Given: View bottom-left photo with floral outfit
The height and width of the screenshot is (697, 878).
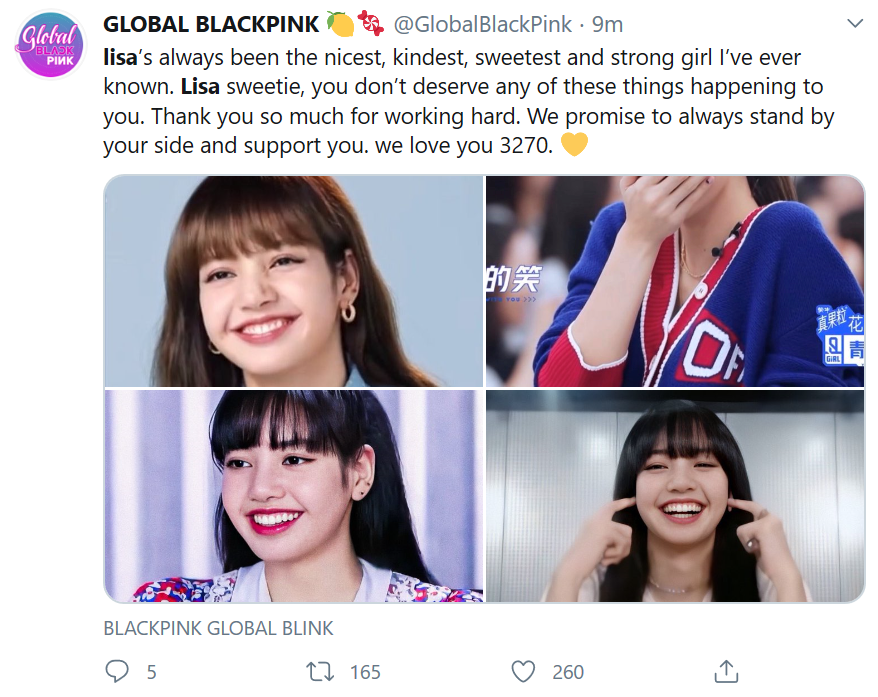Looking at the screenshot, I should [294, 496].
